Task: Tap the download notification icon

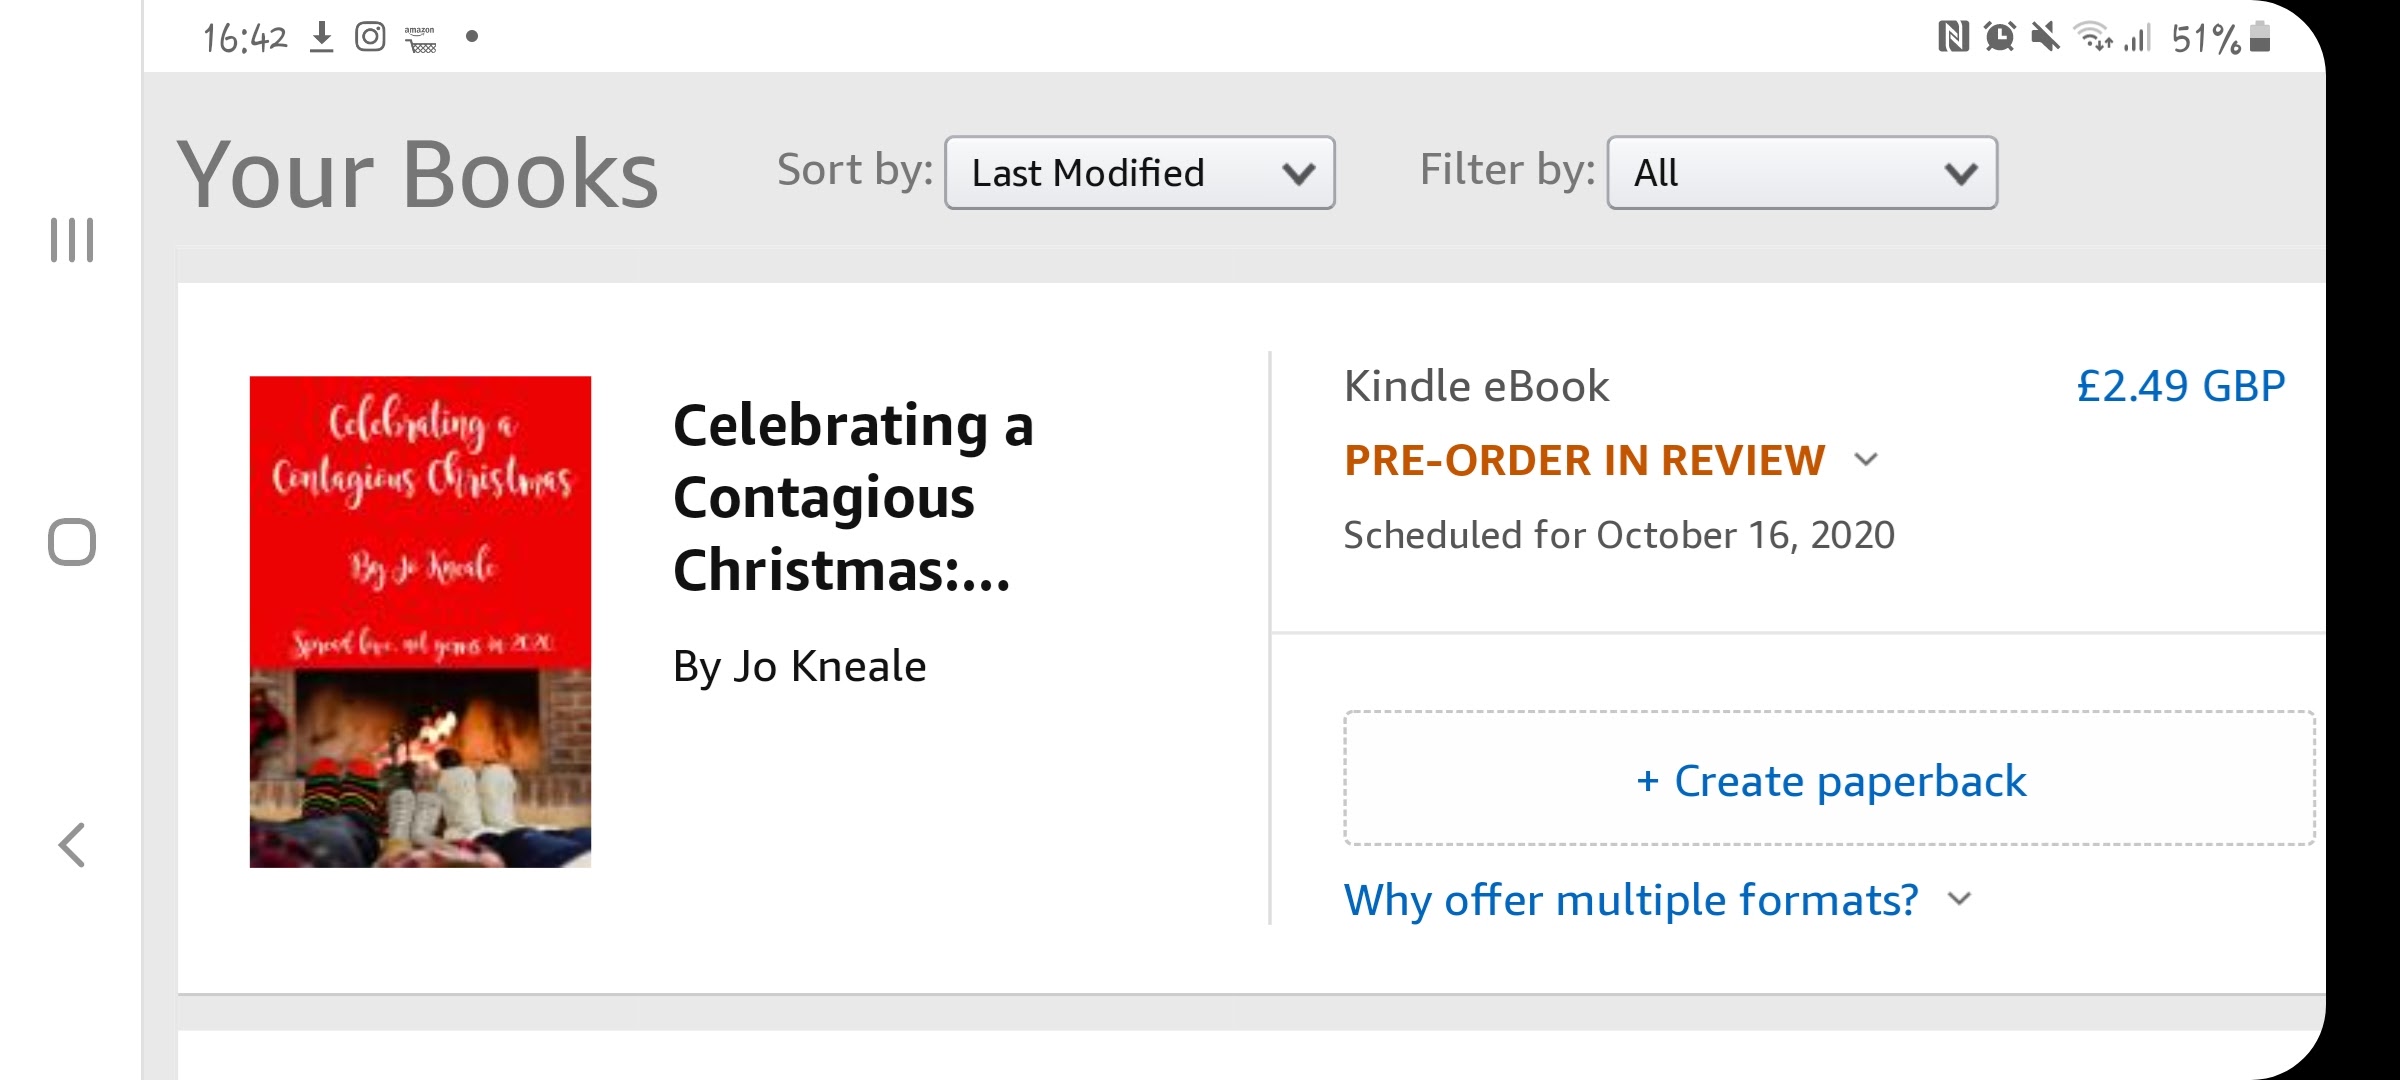Action: [x=321, y=37]
